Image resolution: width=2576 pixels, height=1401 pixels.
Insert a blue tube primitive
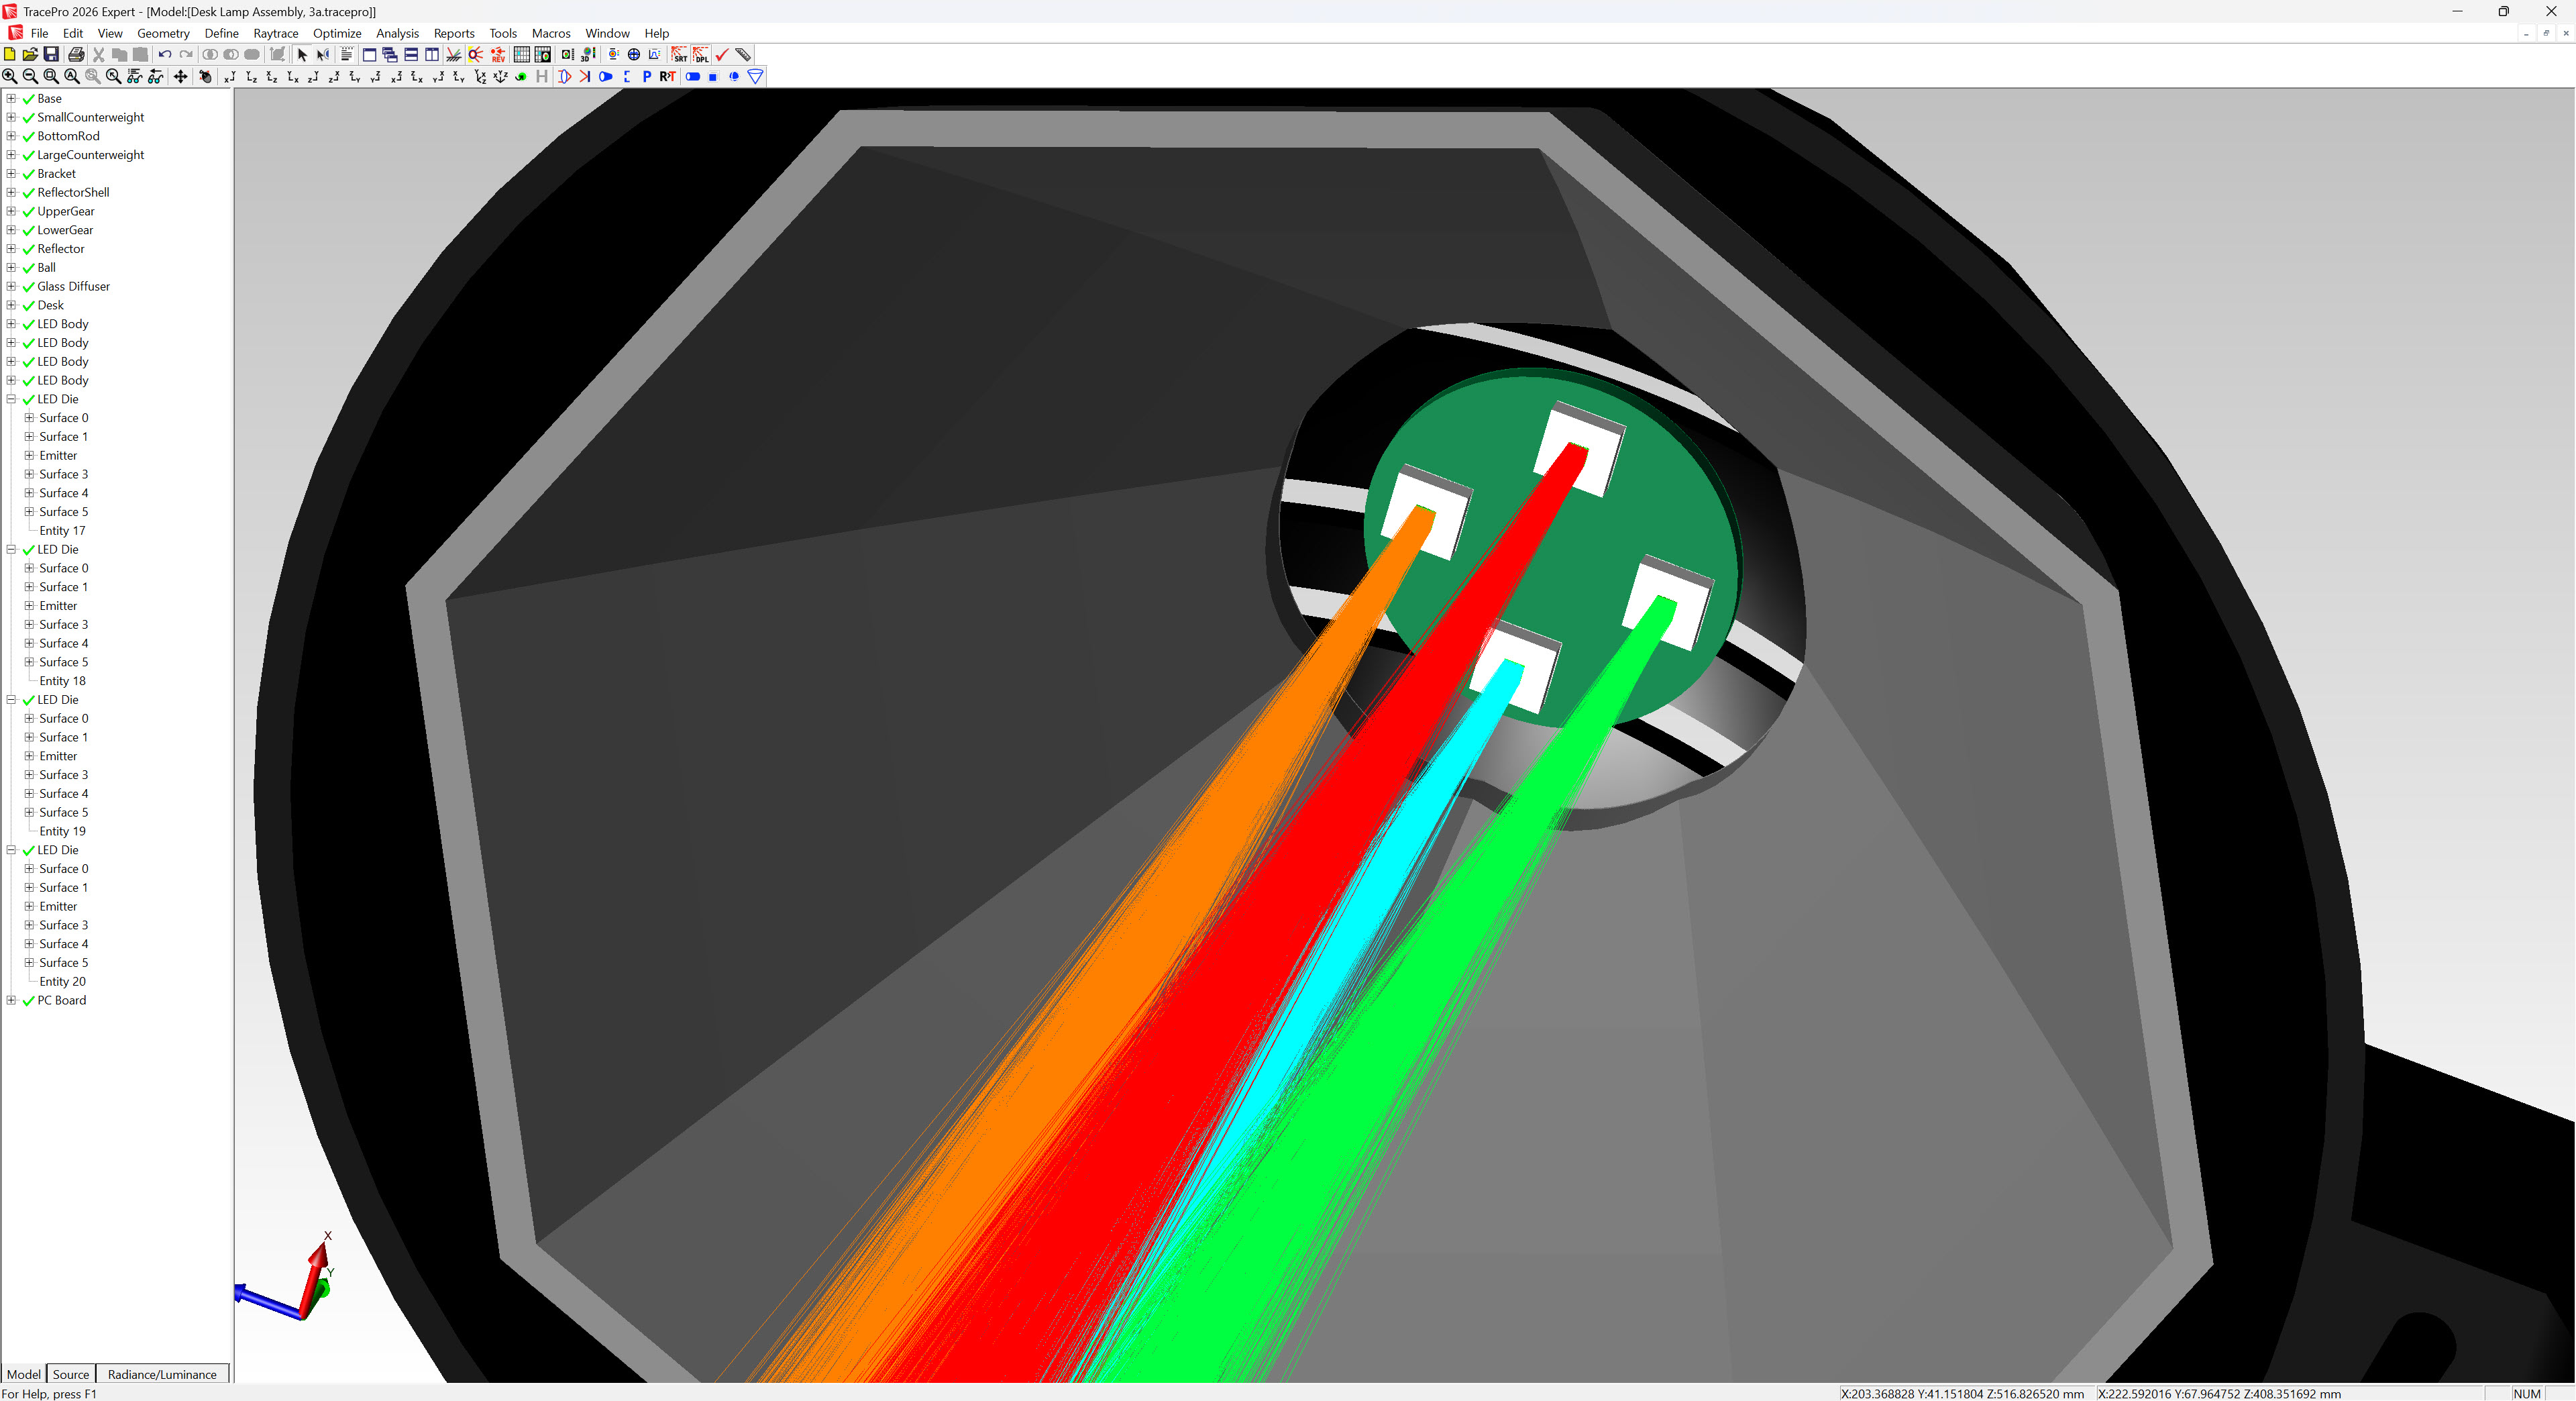[x=693, y=76]
